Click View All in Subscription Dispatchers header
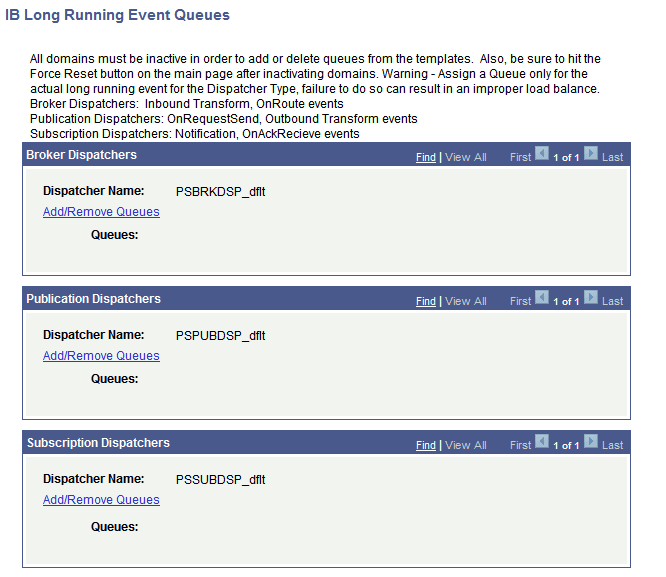This screenshot has width=666, height=577. coord(466,445)
